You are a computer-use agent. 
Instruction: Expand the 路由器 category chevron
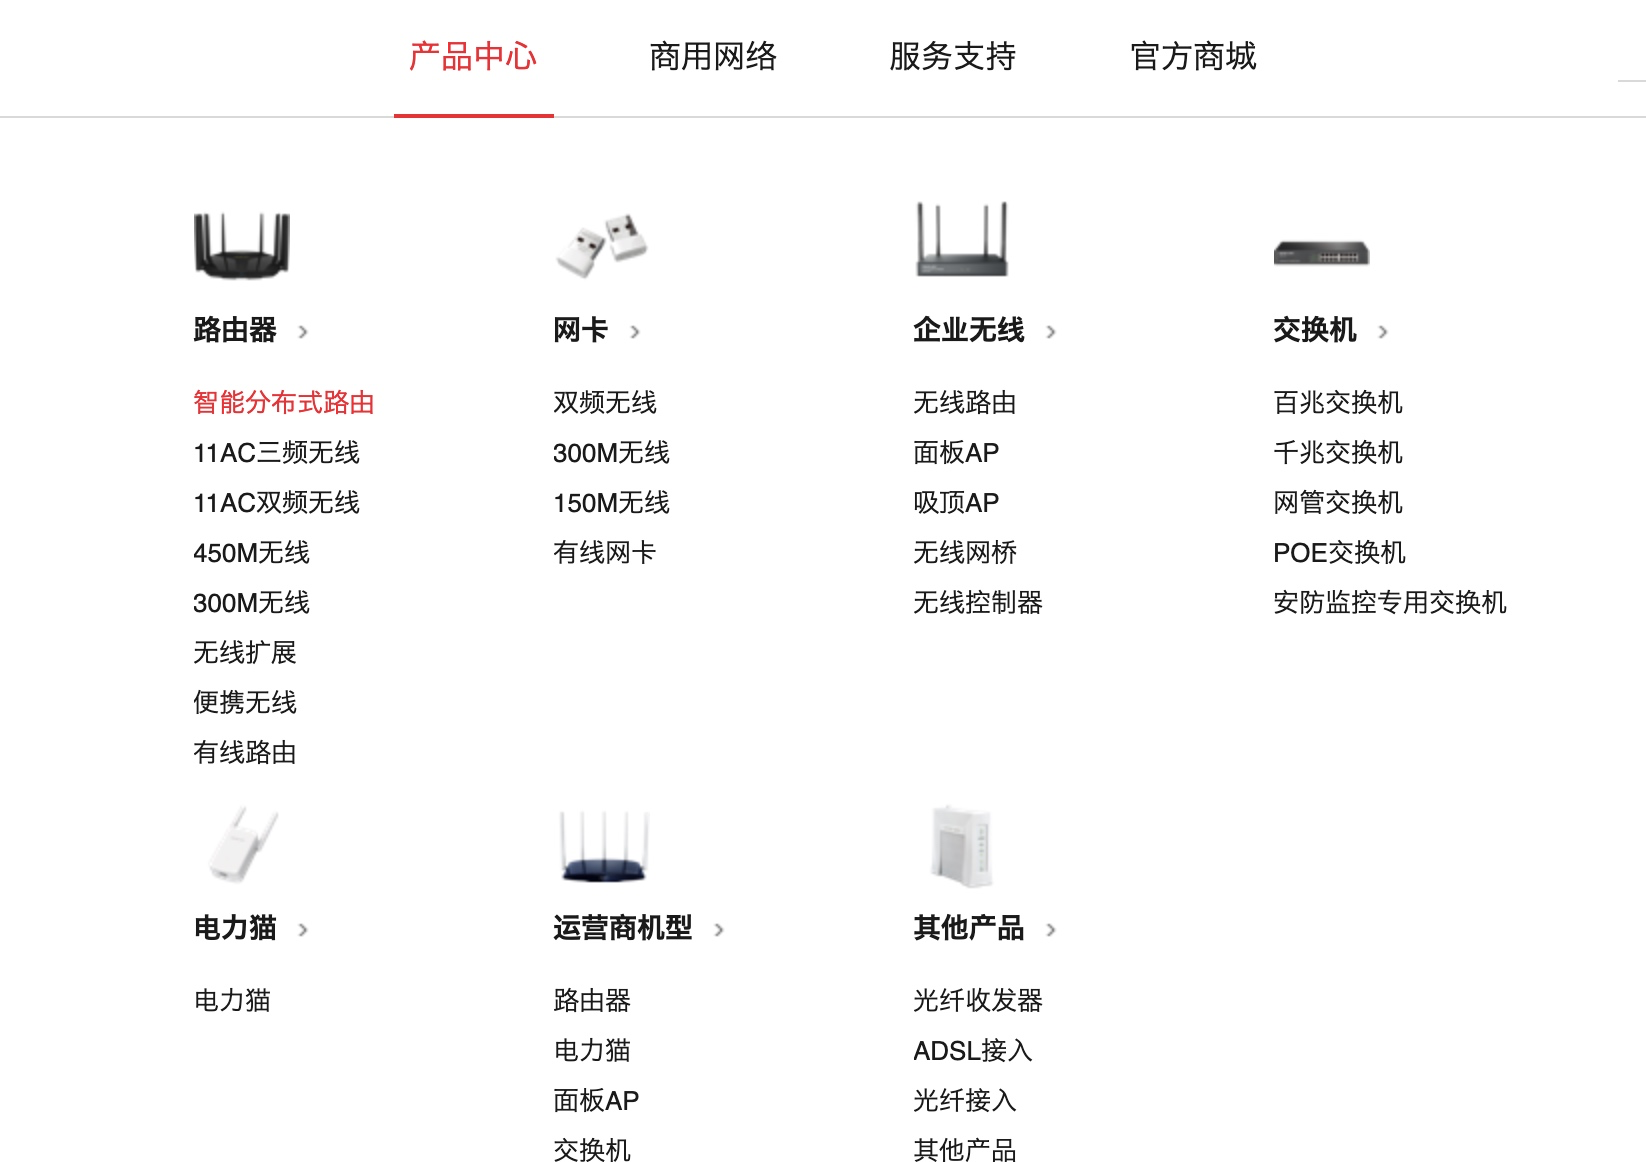(303, 332)
